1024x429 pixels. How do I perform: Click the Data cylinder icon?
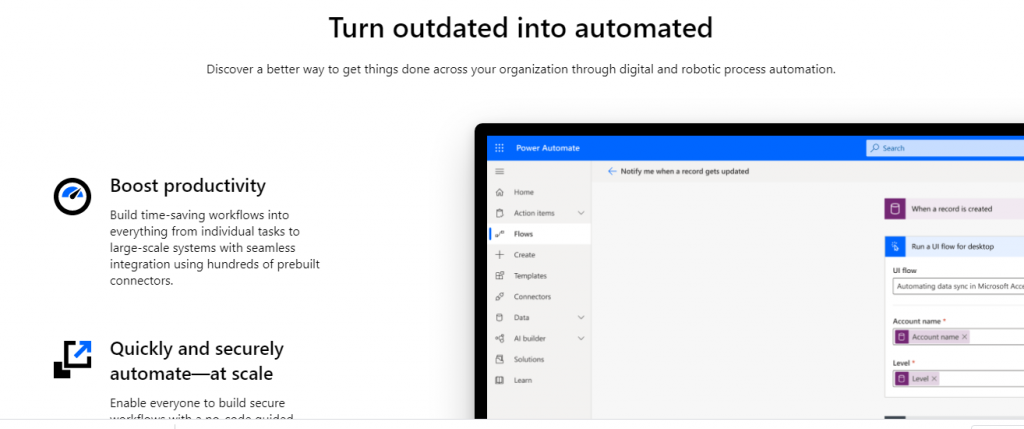[500, 317]
